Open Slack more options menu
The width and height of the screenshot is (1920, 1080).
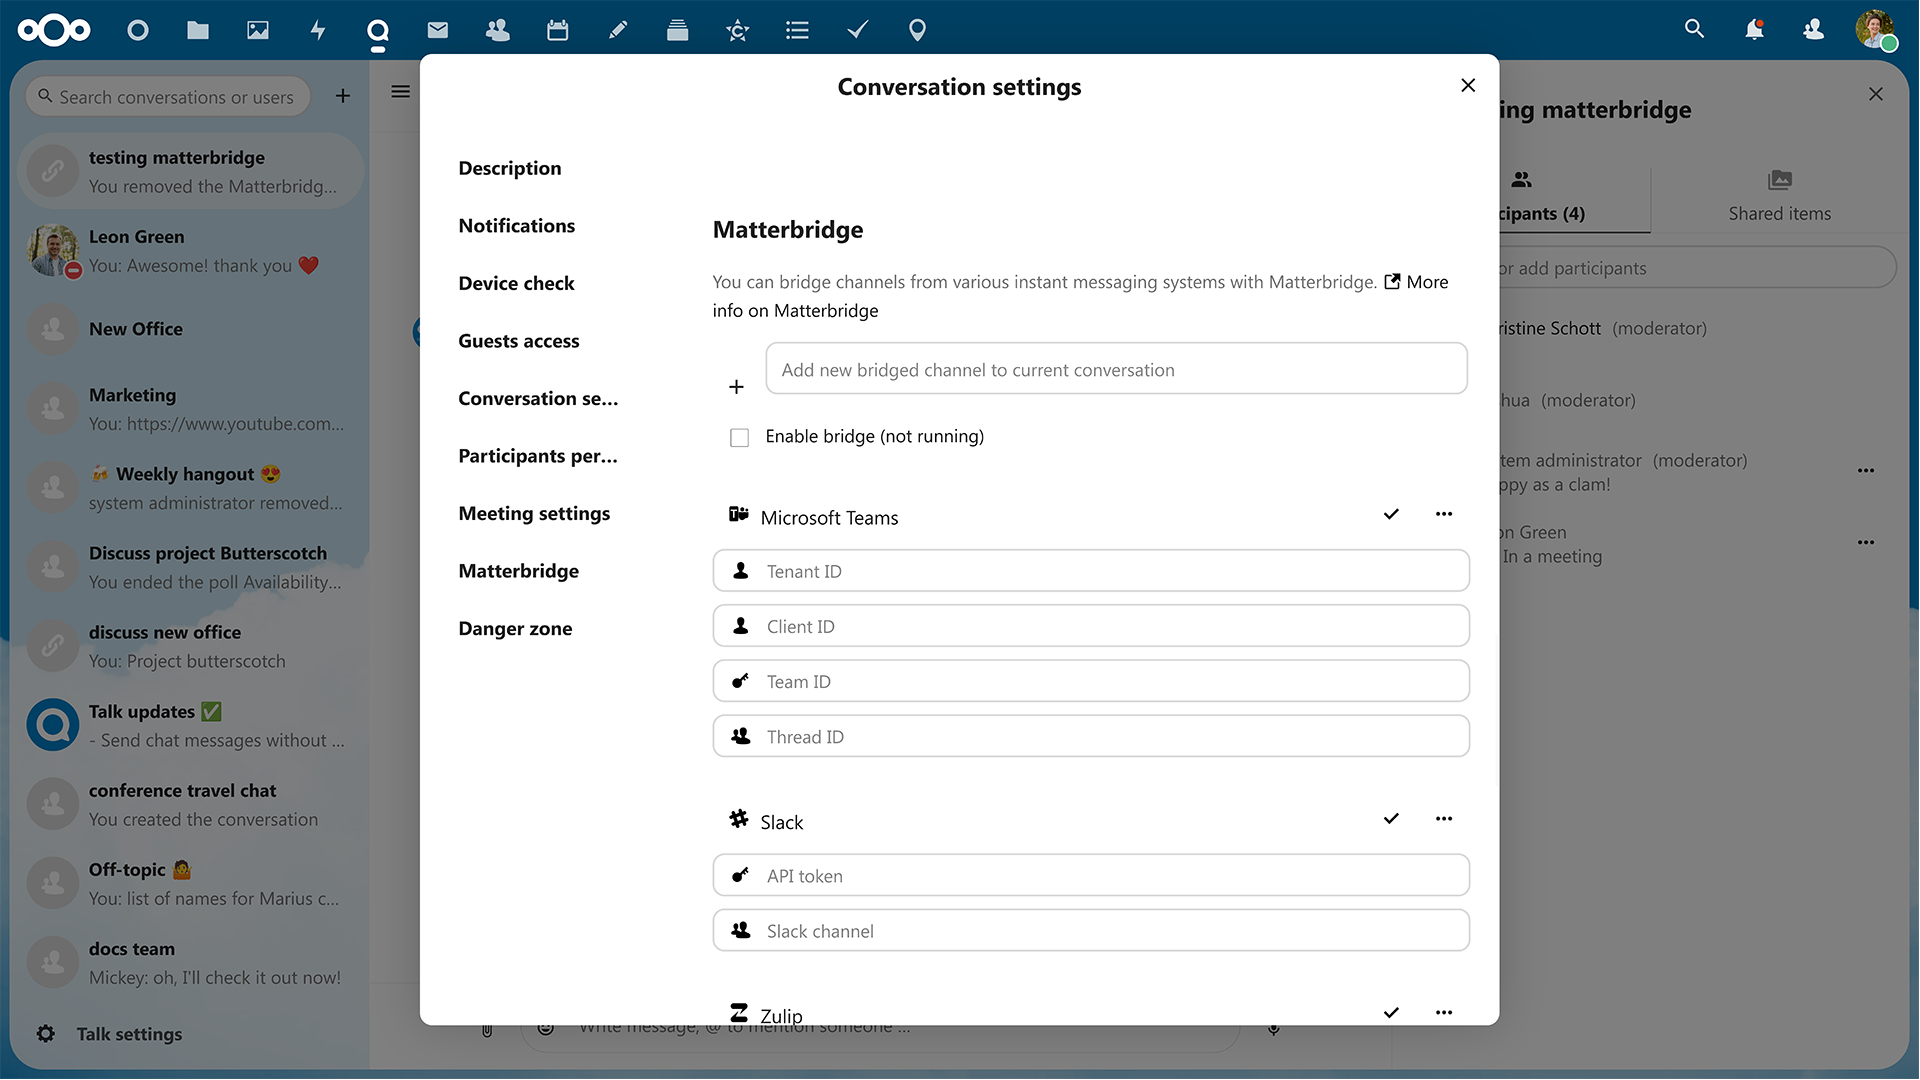(1444, 819)
